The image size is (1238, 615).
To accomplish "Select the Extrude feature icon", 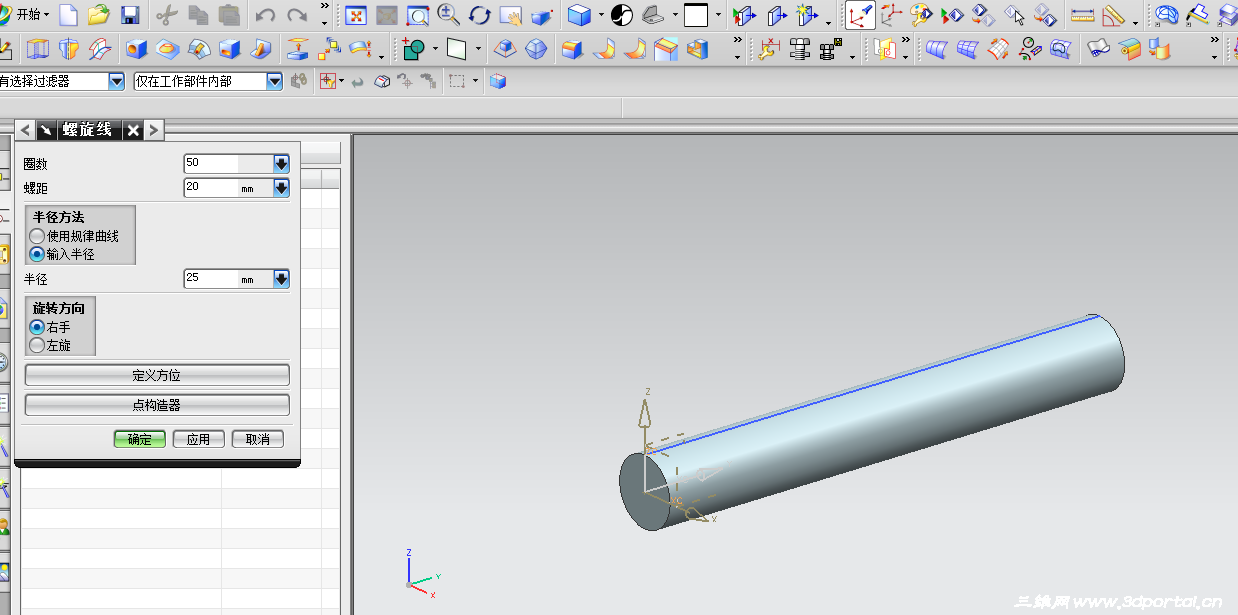I will (38, 49).
